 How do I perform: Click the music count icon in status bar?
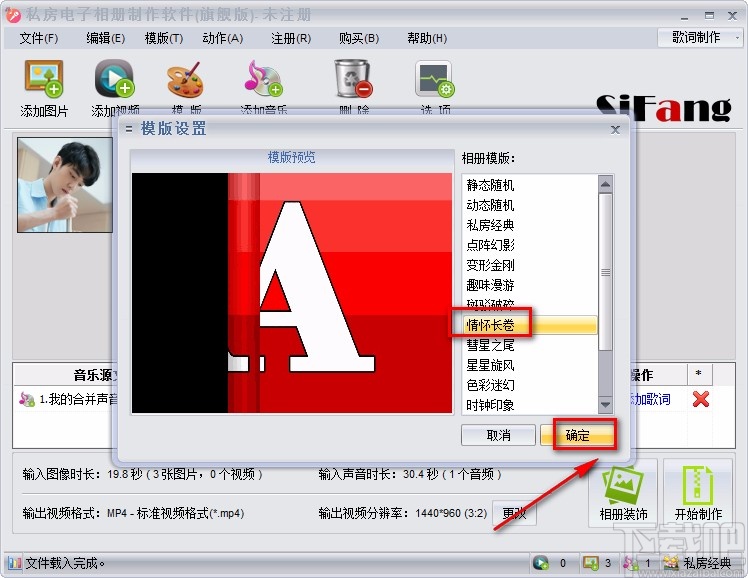point(631,563)
